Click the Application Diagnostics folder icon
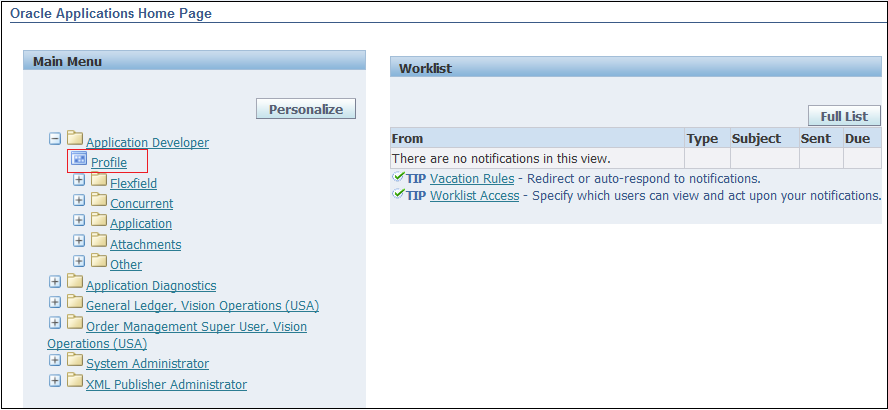This screenshot has width=888, height=410. click(x=75, y=280)
